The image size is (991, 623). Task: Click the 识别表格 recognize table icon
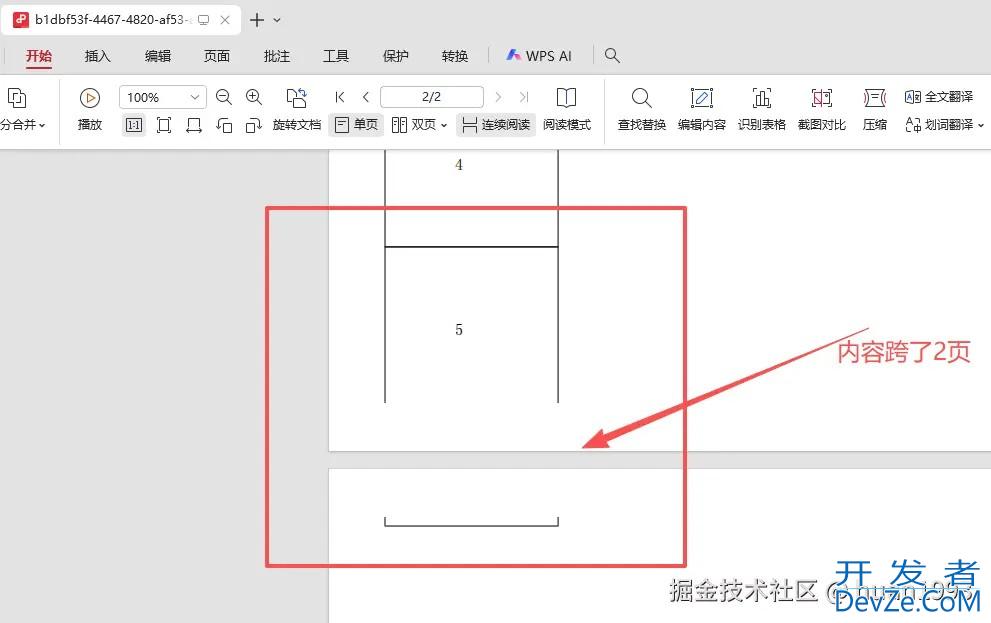762,98
